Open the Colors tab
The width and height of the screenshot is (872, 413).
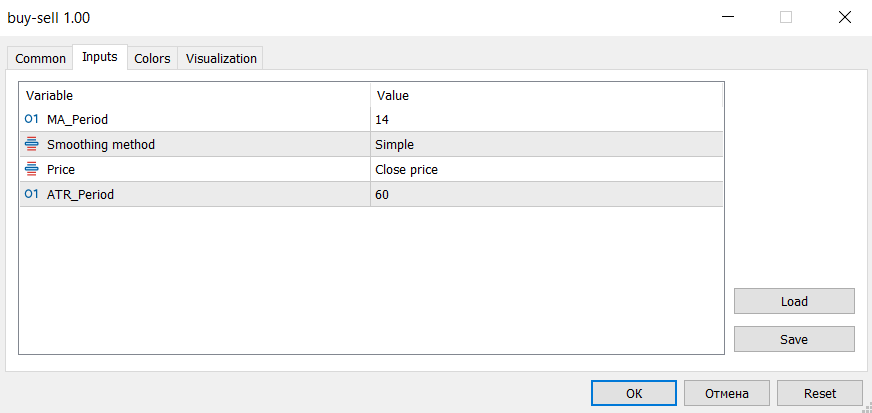(152, 59)
